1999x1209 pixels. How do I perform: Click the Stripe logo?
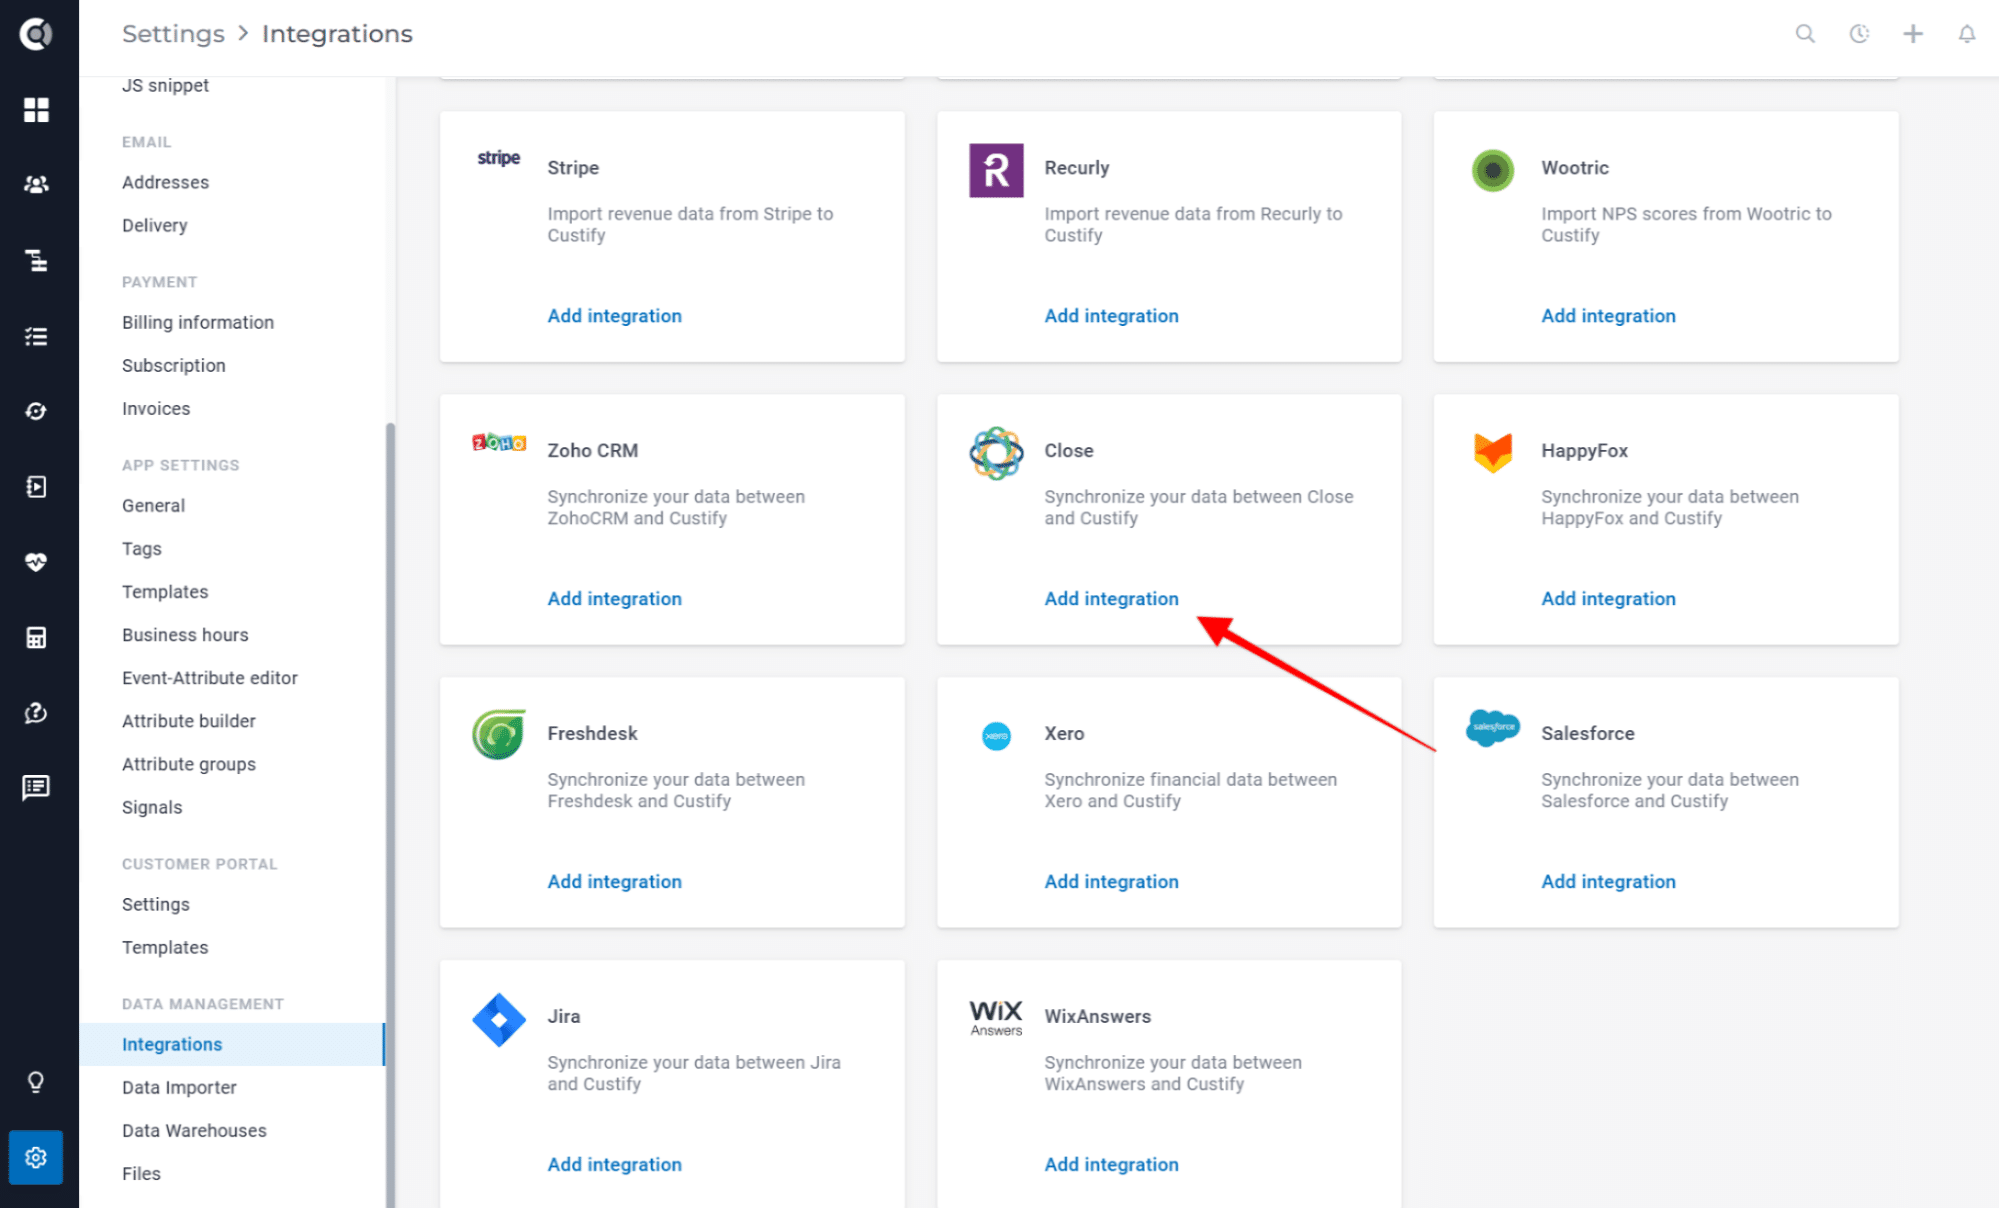tap(499, 158)
